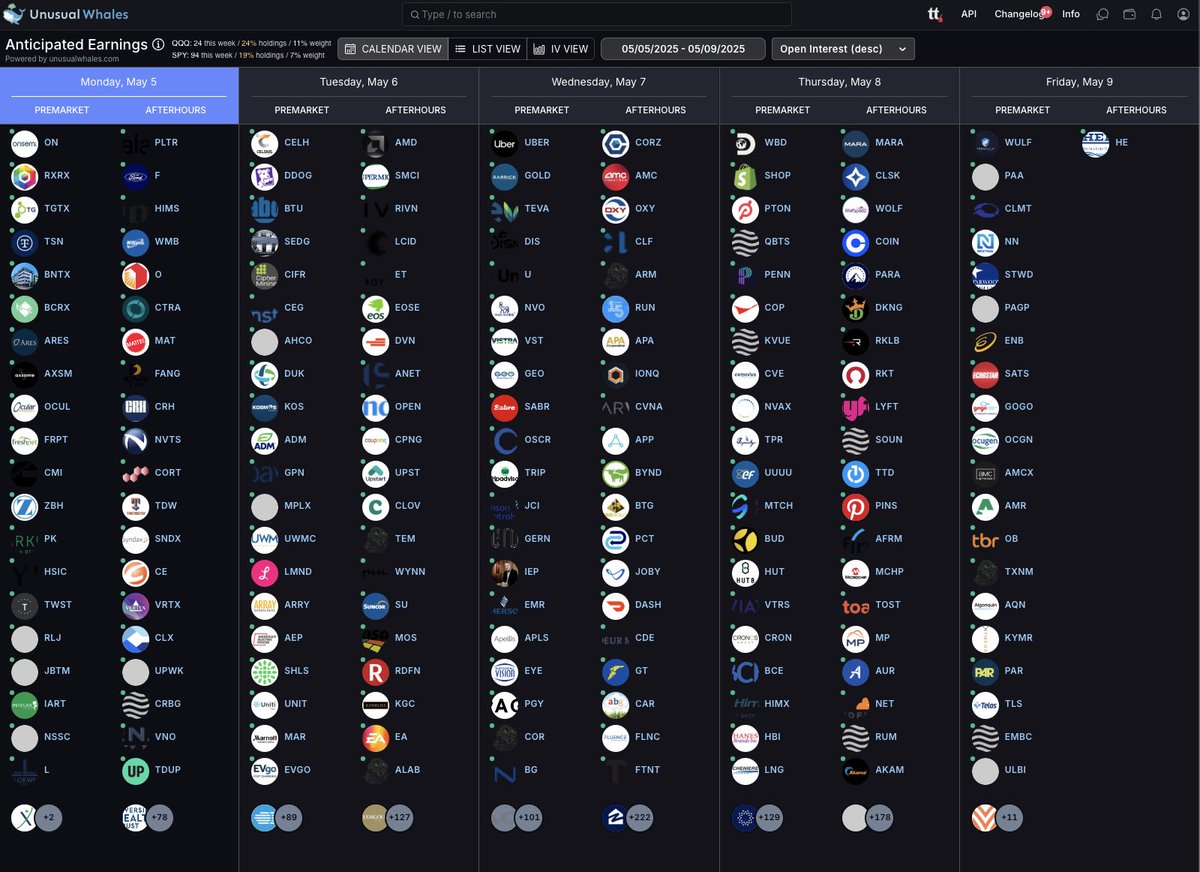The width and height of the screenshot is (1200, 872).
Task: Click the Oscar logo for OSCR
Action: [x=505, y=441]
